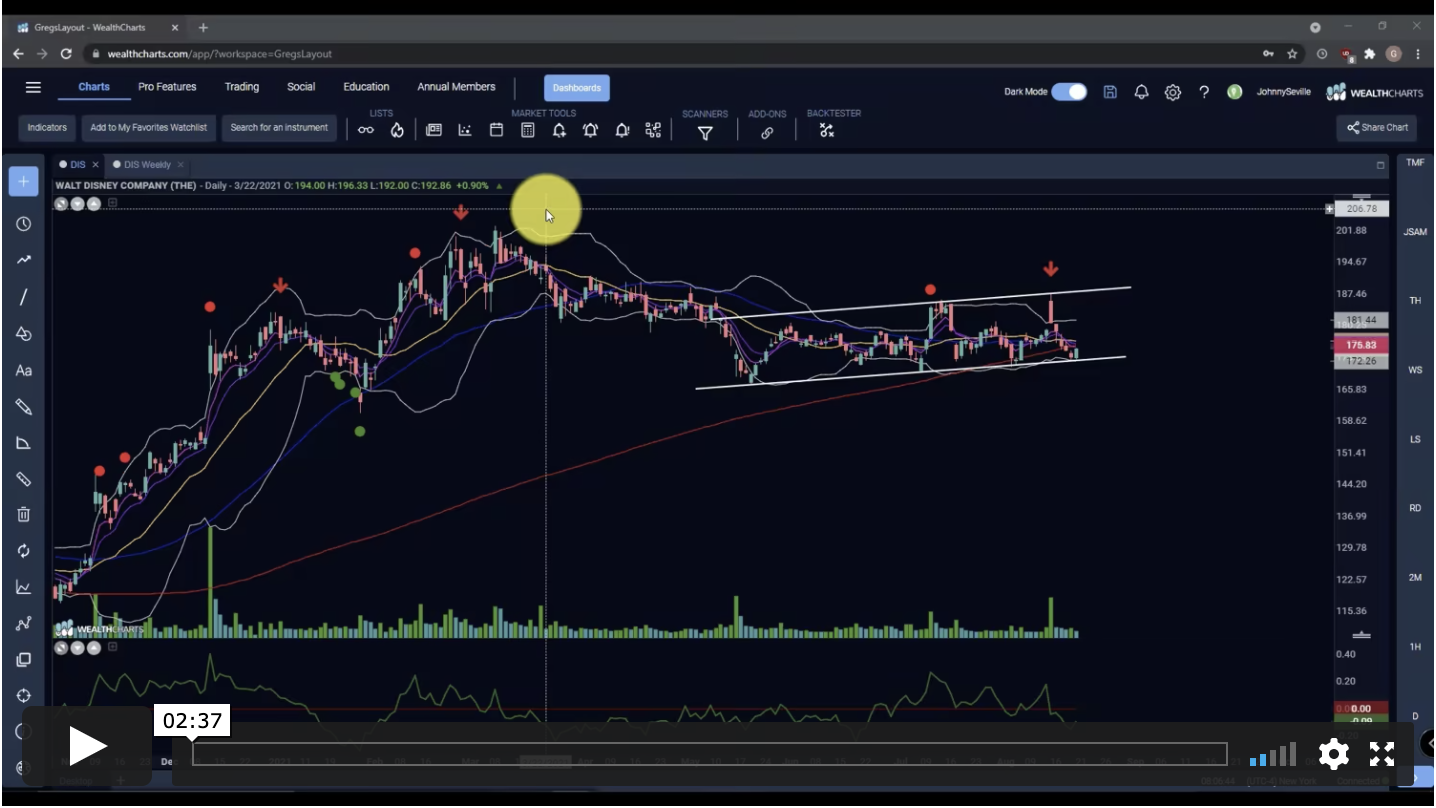Toggle the Dark Mode switch
The height and width of the screenshot is (808, 1436).
click(1069, 92)
